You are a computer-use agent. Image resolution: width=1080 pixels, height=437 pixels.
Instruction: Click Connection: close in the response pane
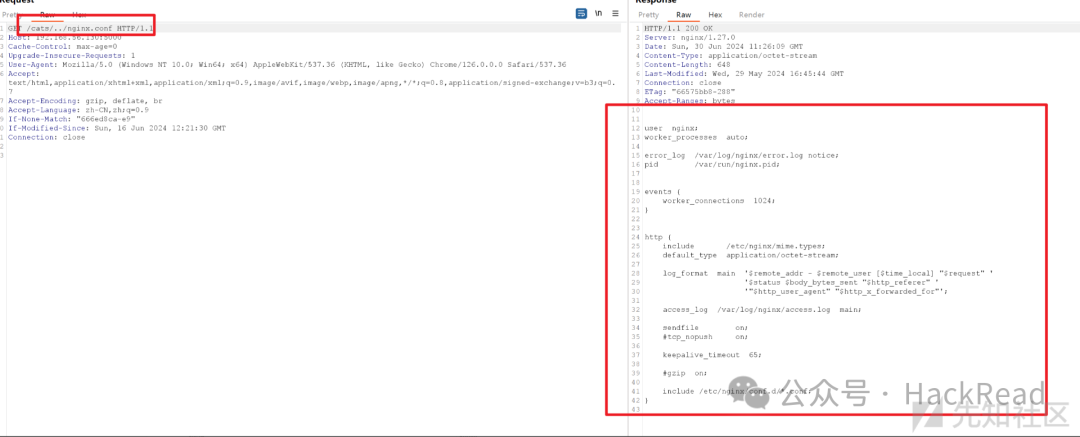point(683,82)
